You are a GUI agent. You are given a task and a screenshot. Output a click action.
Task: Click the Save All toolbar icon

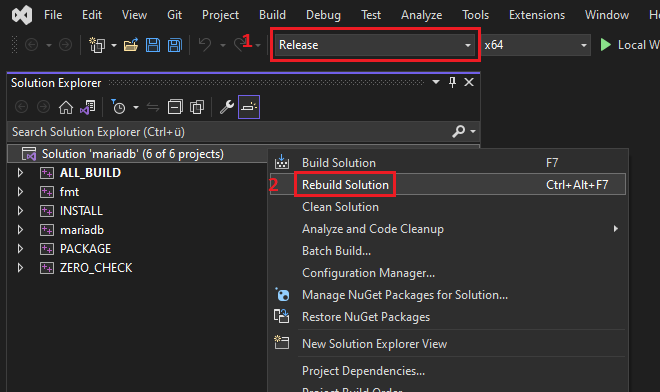(175, 45)
